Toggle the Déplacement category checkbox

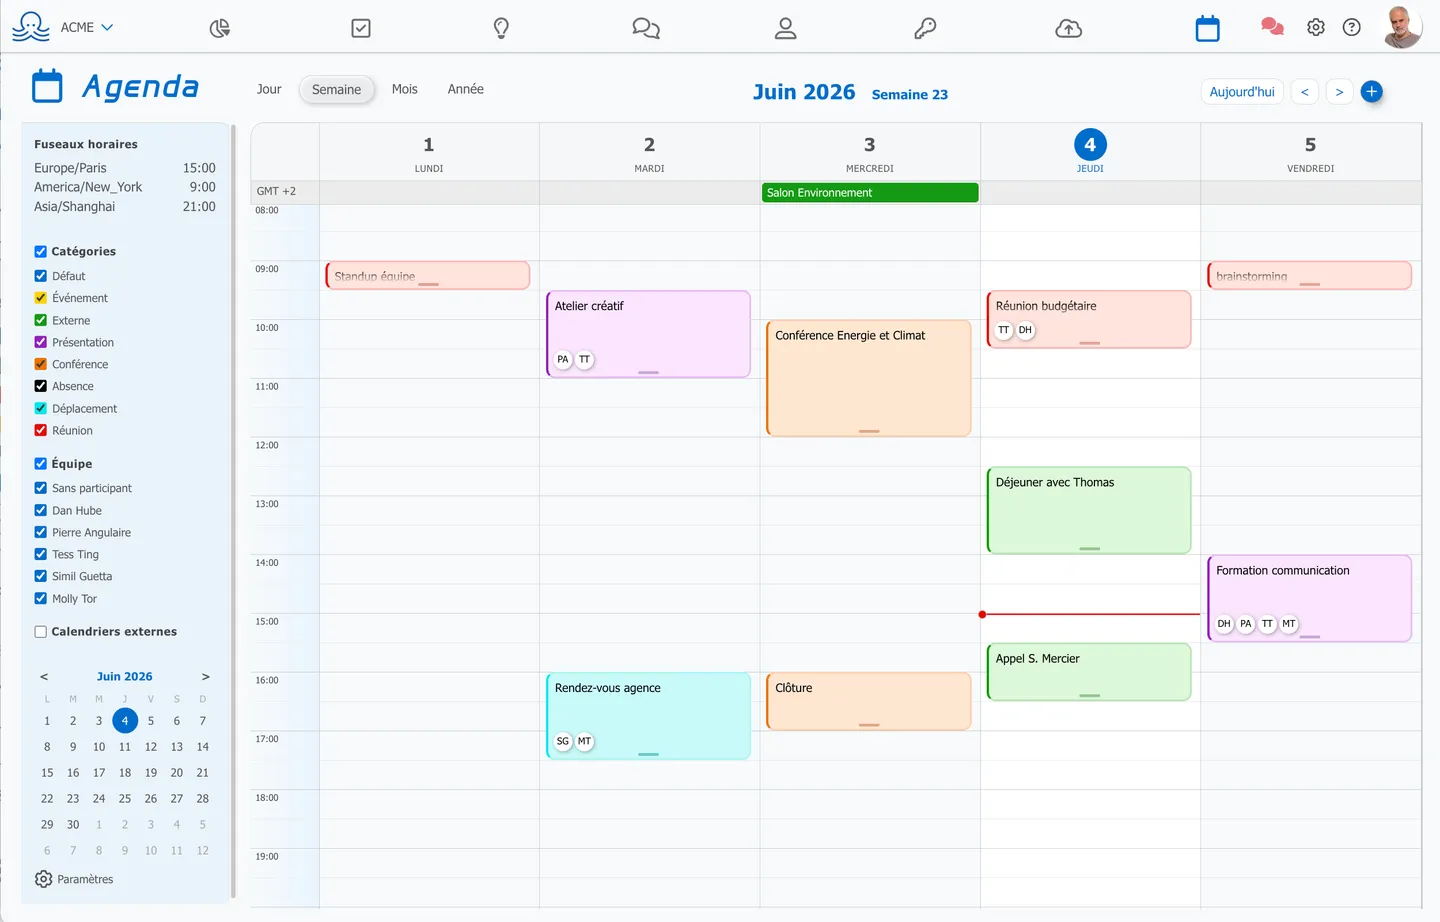41,408
